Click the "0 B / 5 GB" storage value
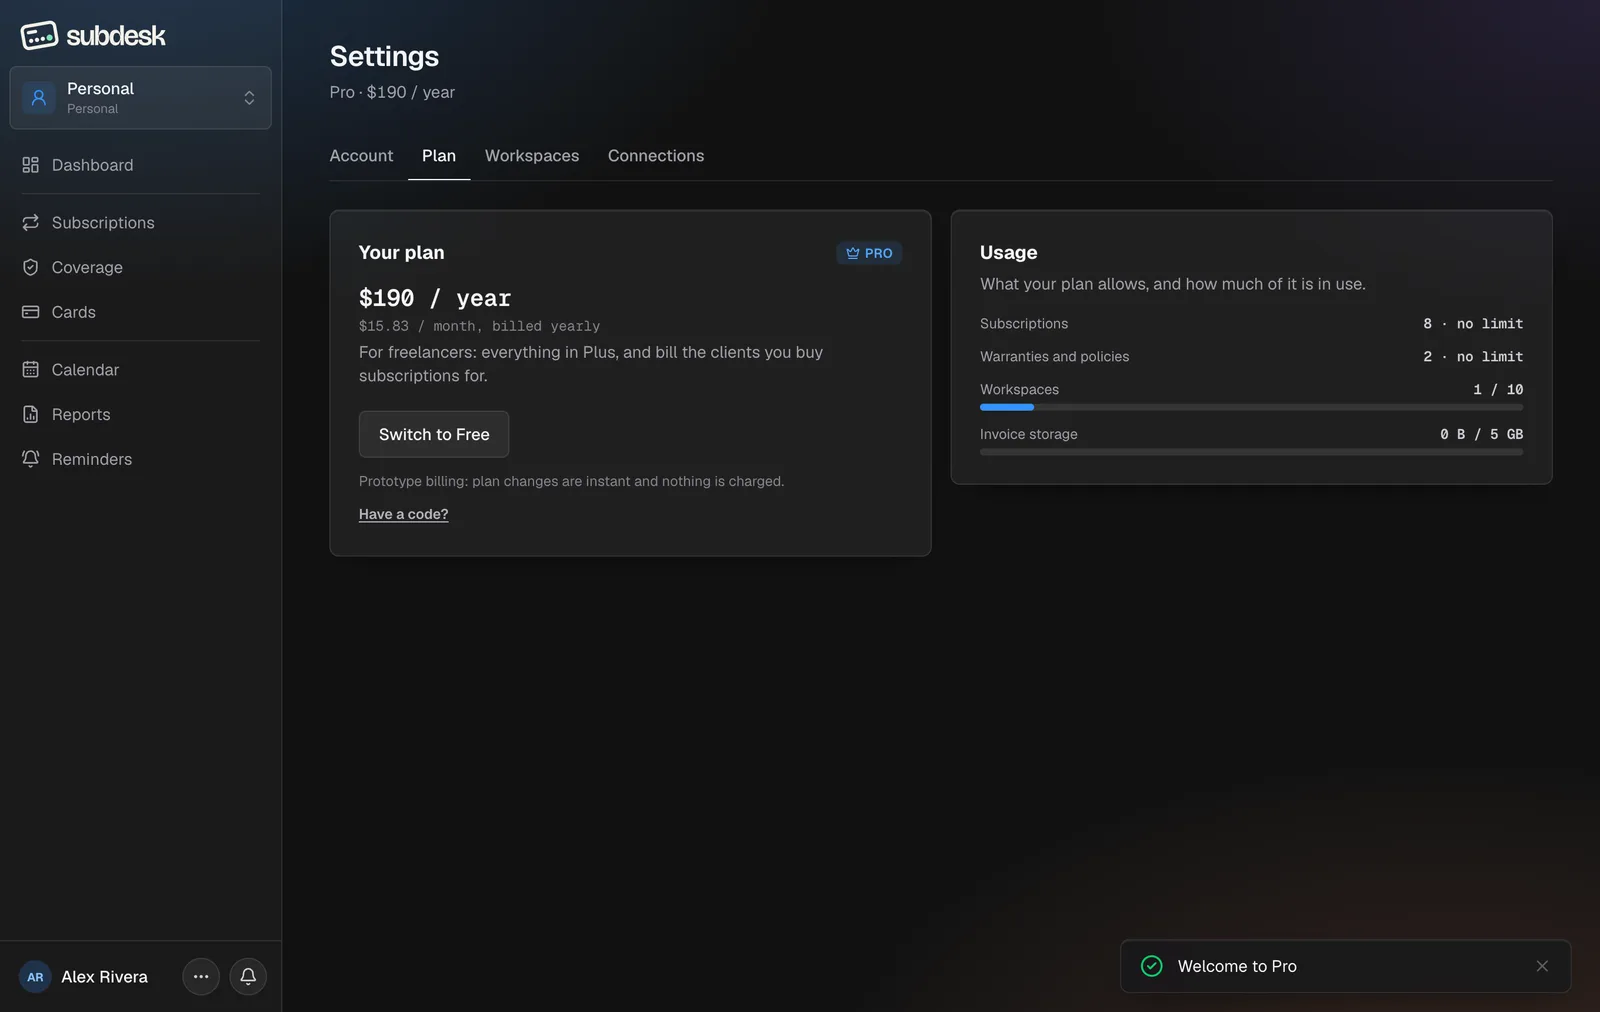1600x1012 pixels. click(1481, 434)
